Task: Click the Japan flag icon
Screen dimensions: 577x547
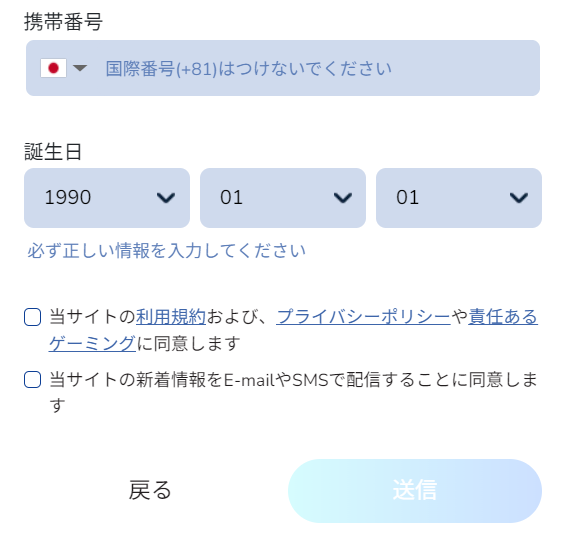Action: (x=53, y=68)
